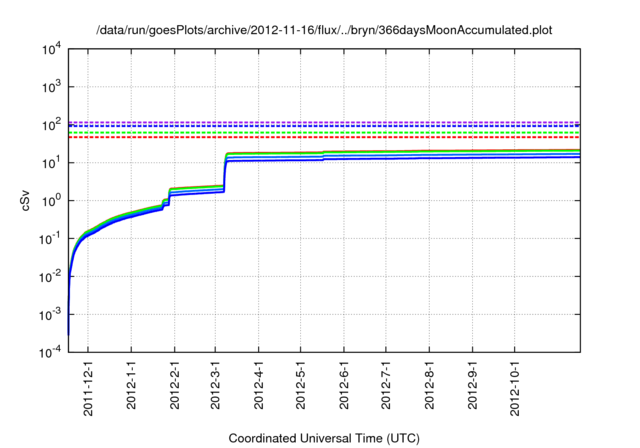This screenshot has height=448, width=640.
Task: Click the cSv y-axis label
Action: (26, 200)
